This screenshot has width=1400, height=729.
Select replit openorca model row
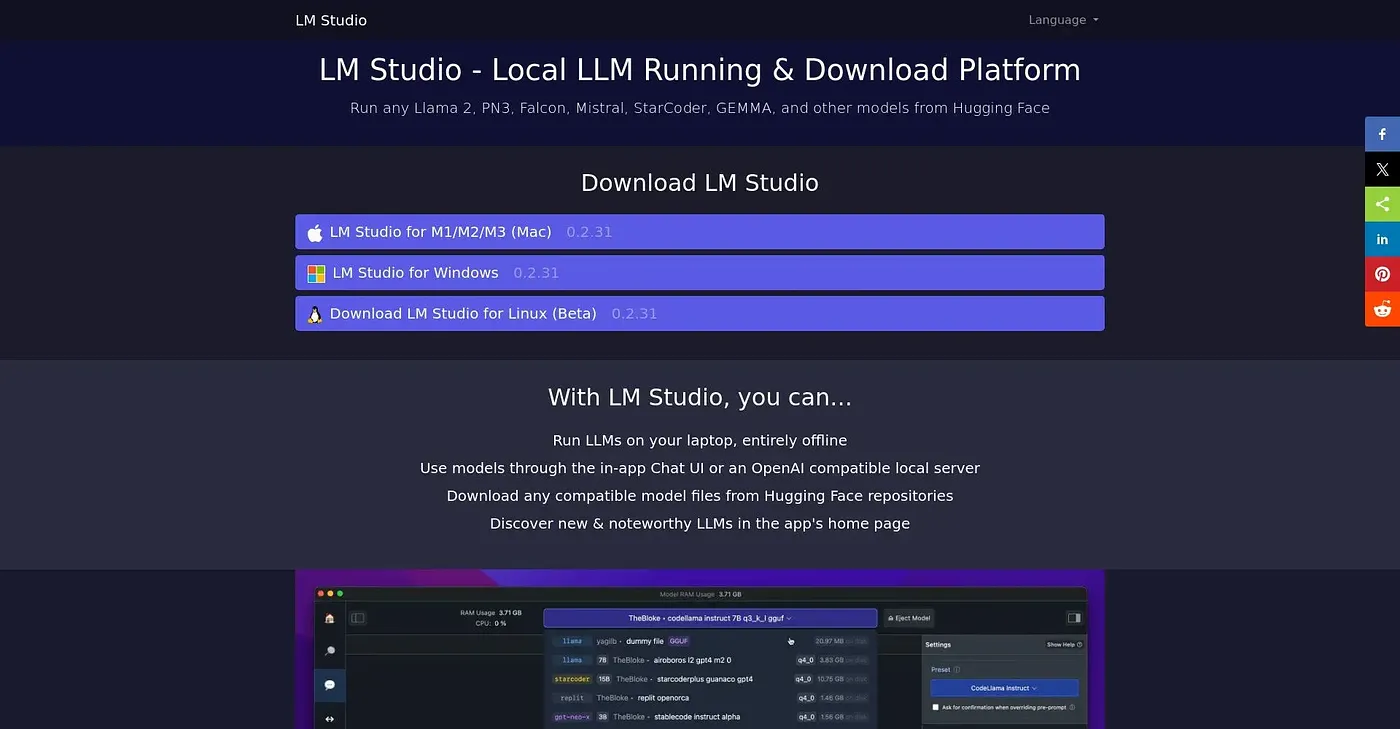tap(710, 698)
